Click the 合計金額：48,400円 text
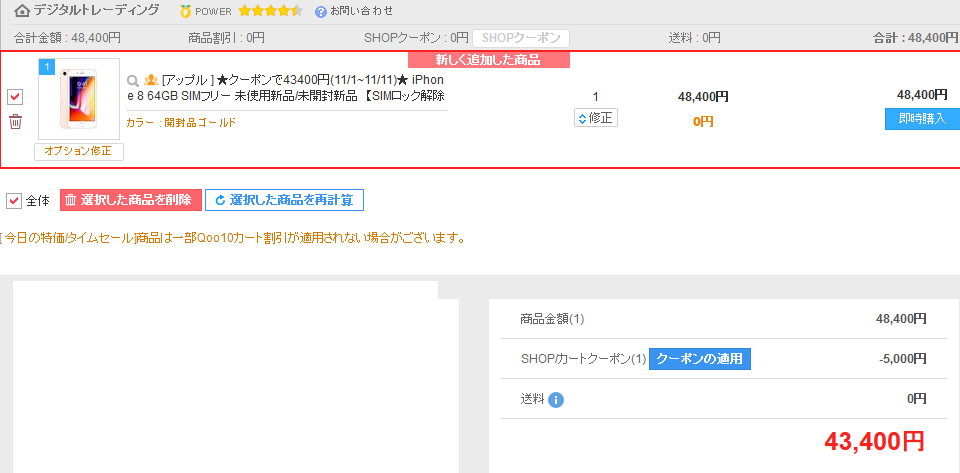Viewport: 960px width, 473px height. pyautogui.click(x=67, y=38)
